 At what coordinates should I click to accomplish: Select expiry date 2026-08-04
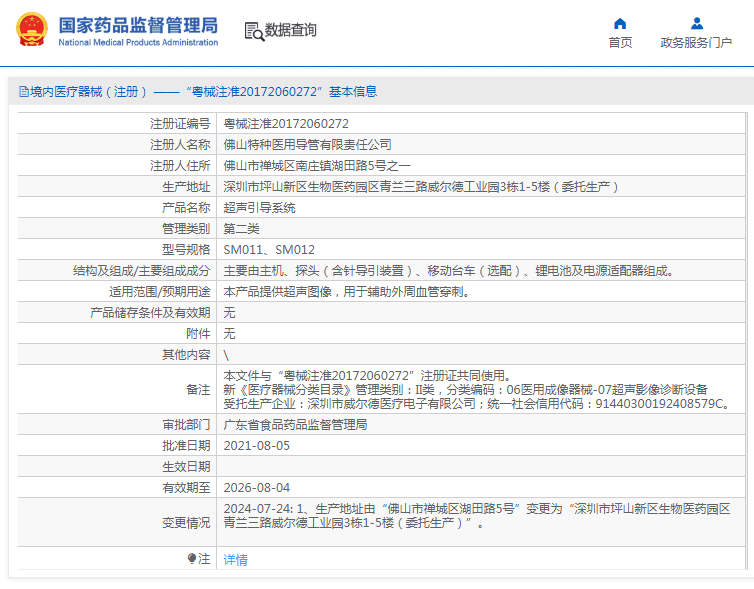[x=257, y=488]
